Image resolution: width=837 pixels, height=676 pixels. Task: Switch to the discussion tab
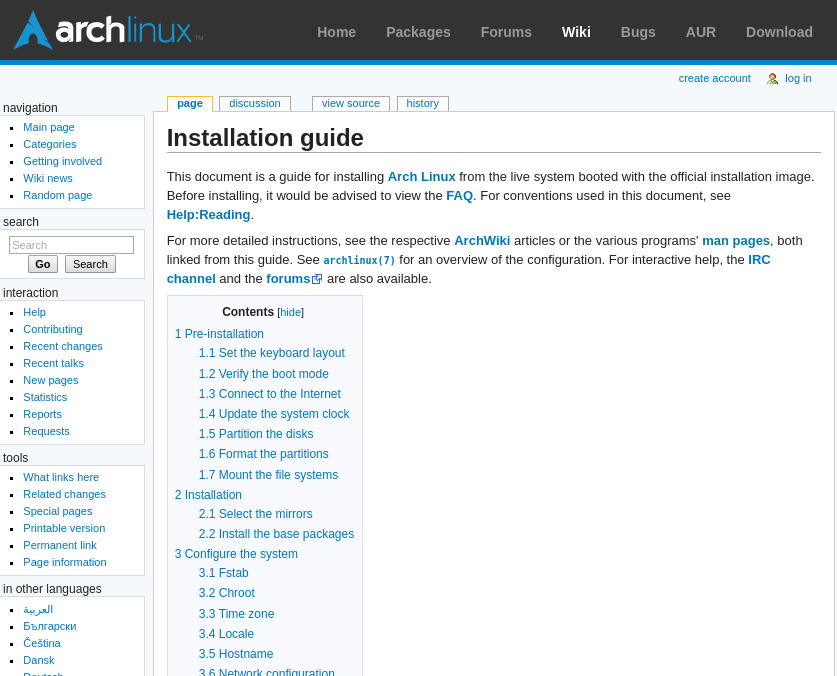click(x=255, y=104)
